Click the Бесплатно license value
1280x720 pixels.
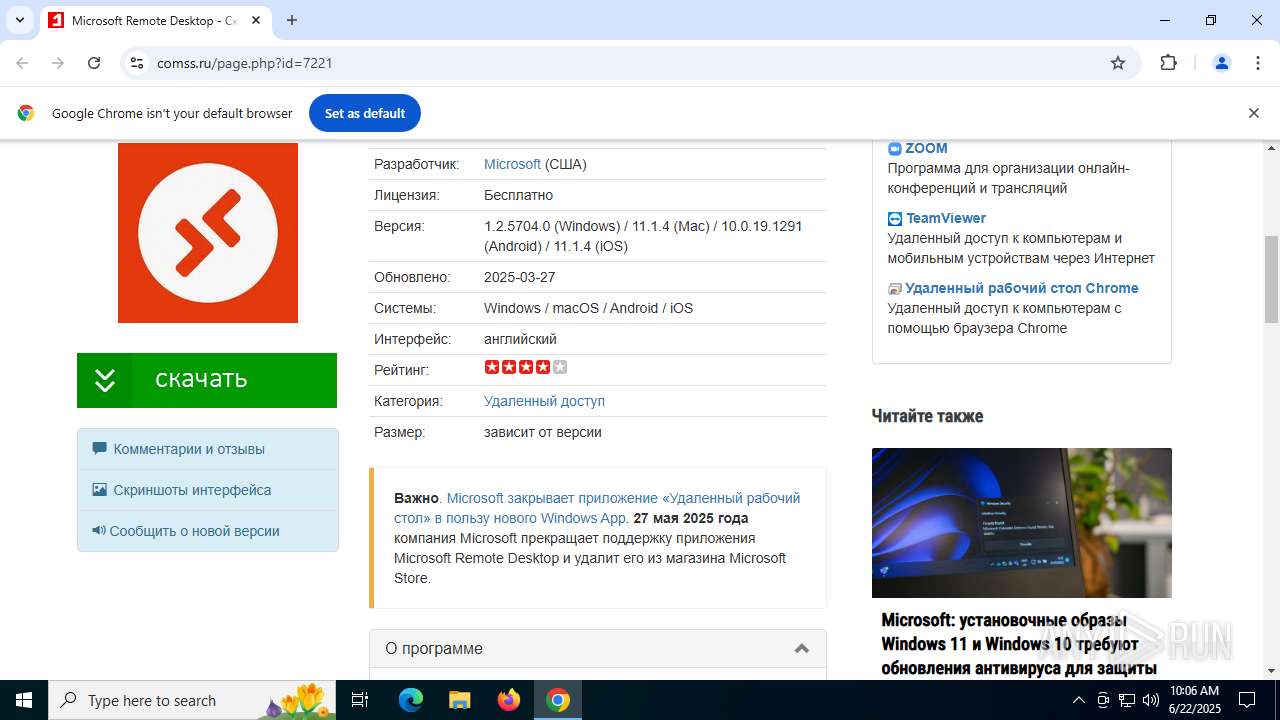(x=518, y=195)
